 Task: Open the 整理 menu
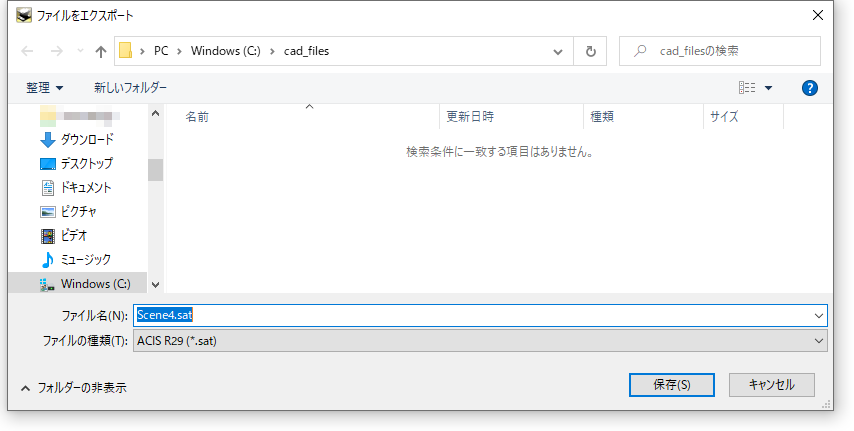(x=45, y=88)
